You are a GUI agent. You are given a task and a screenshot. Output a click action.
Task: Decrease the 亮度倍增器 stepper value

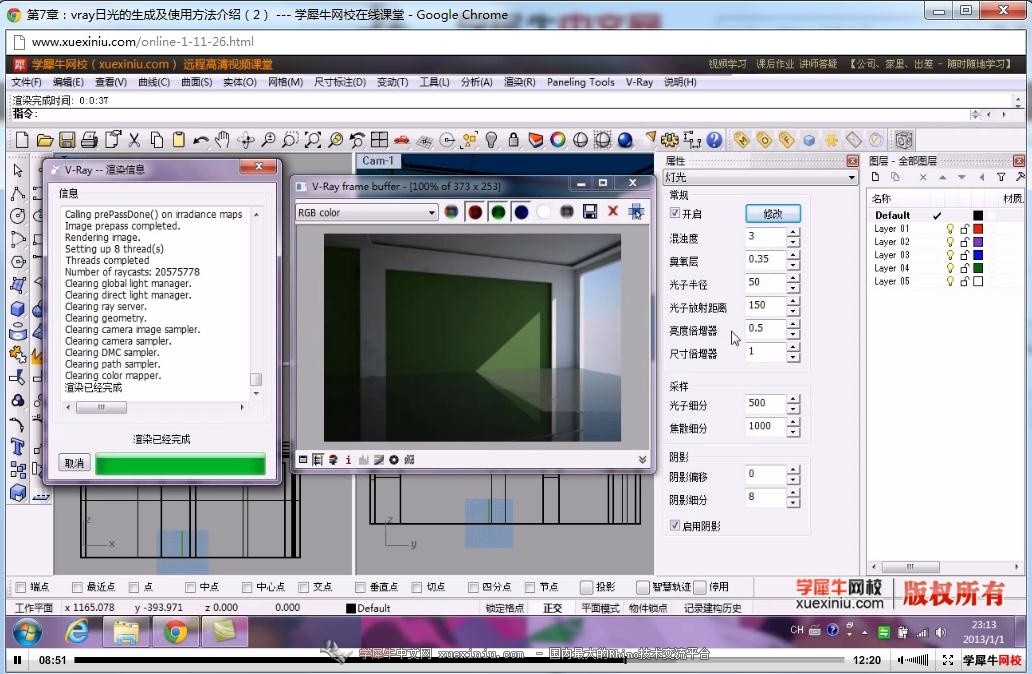793,334
